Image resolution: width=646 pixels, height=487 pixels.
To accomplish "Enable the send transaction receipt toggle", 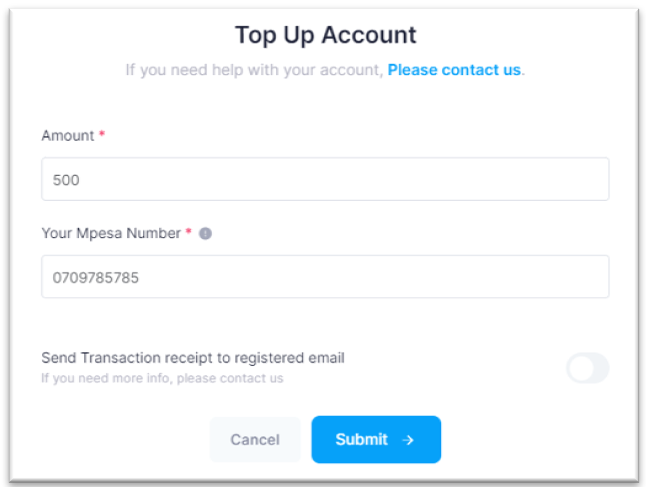I will click(587, 368).
